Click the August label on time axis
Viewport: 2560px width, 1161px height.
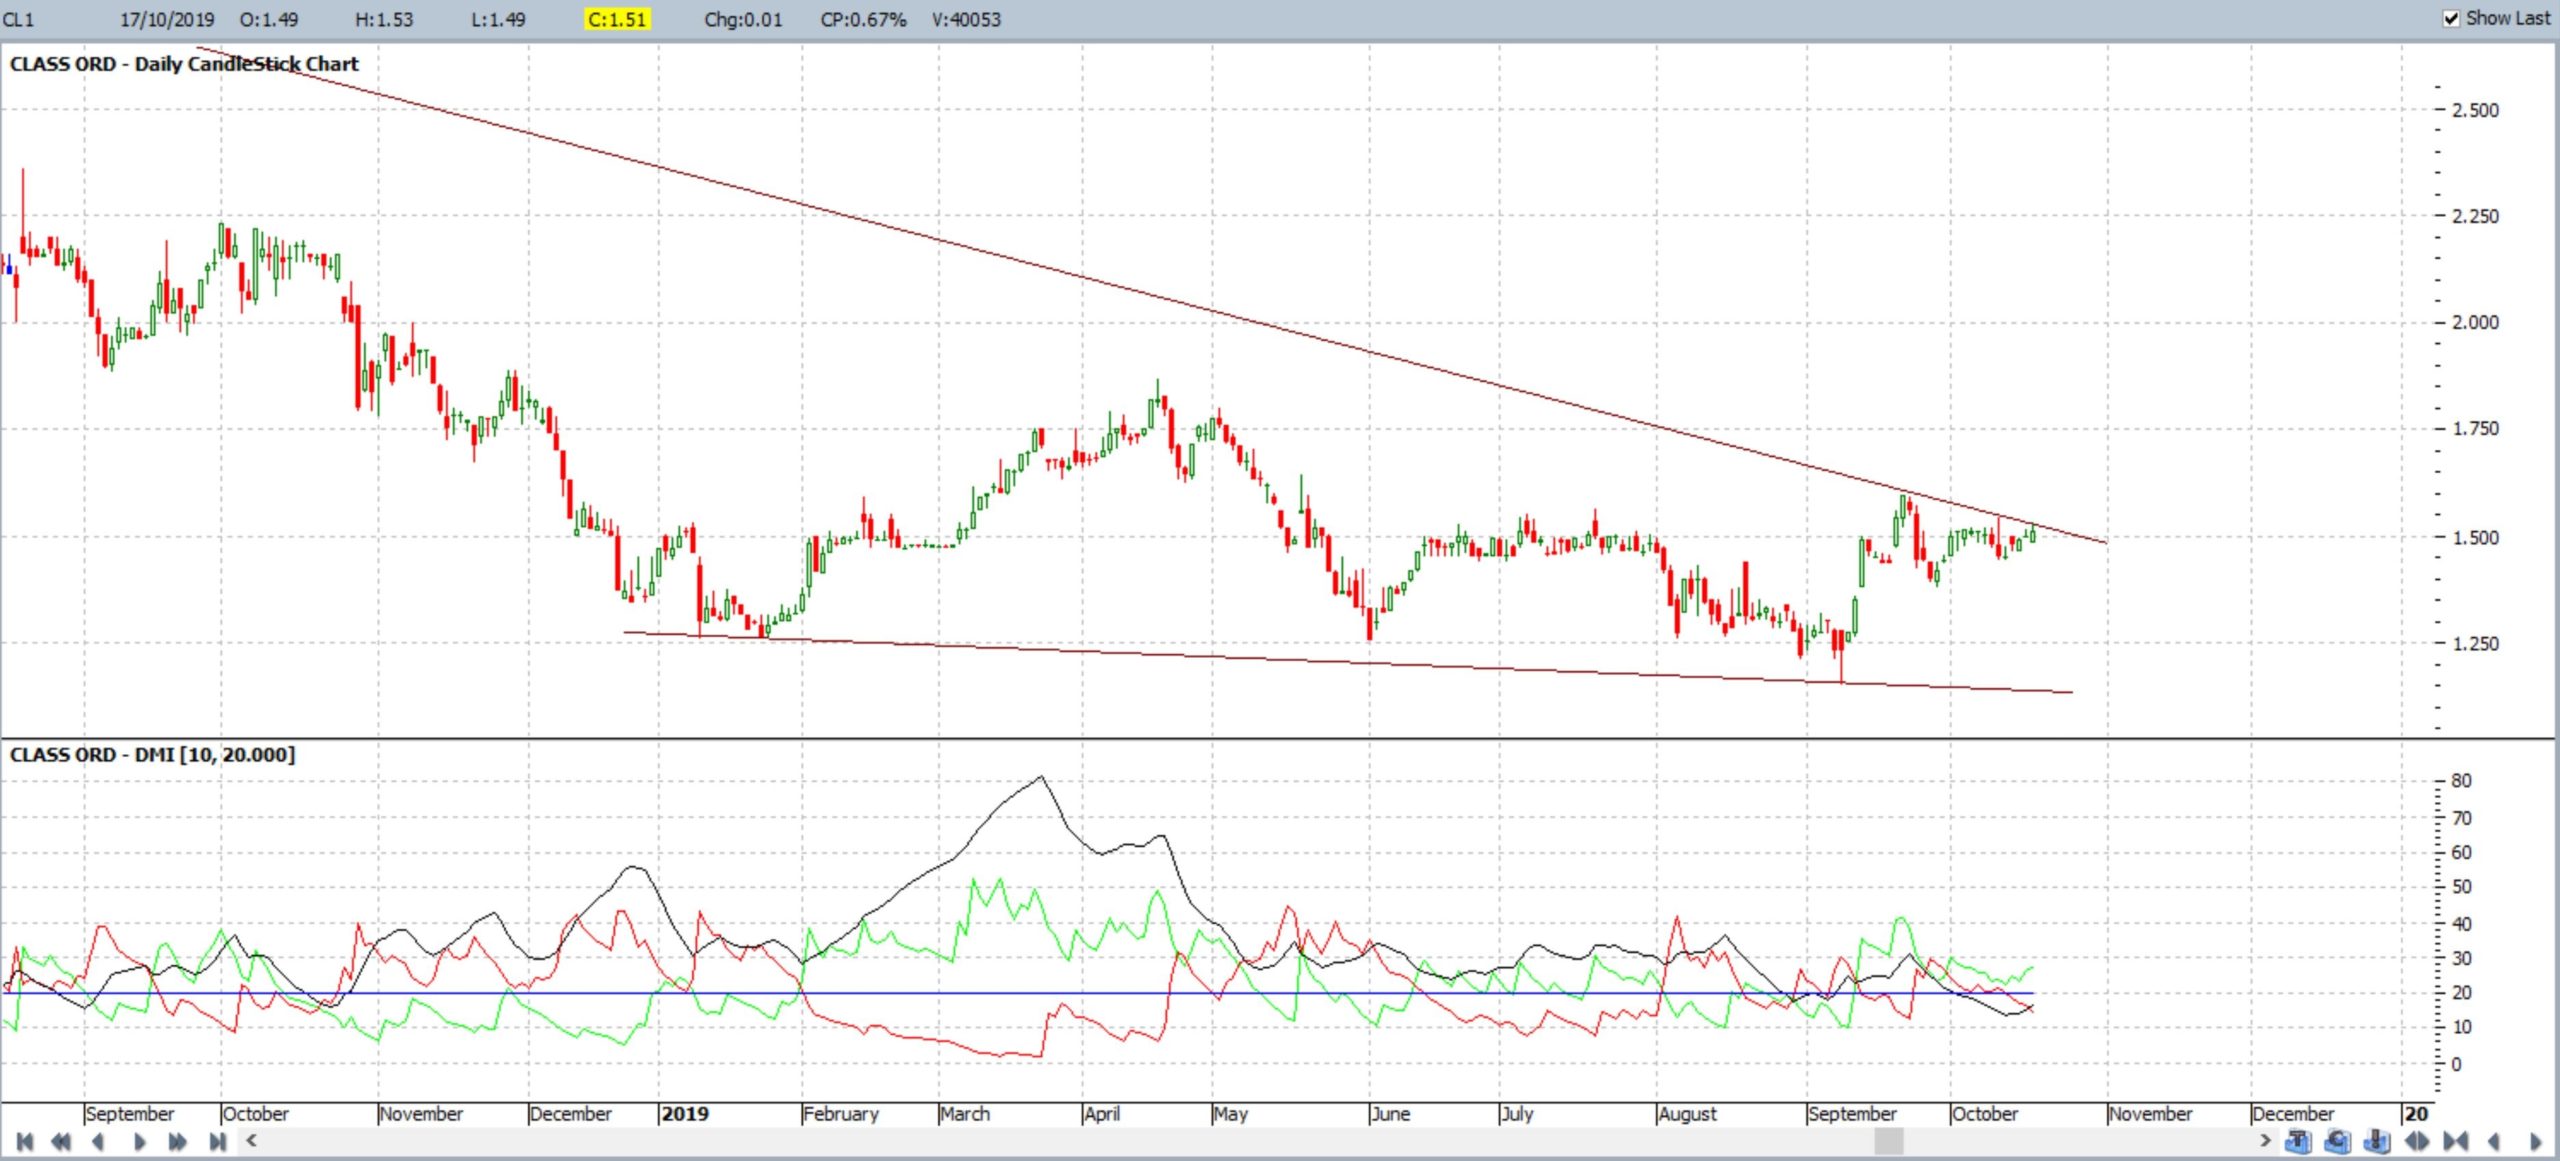point(1688,1113)
